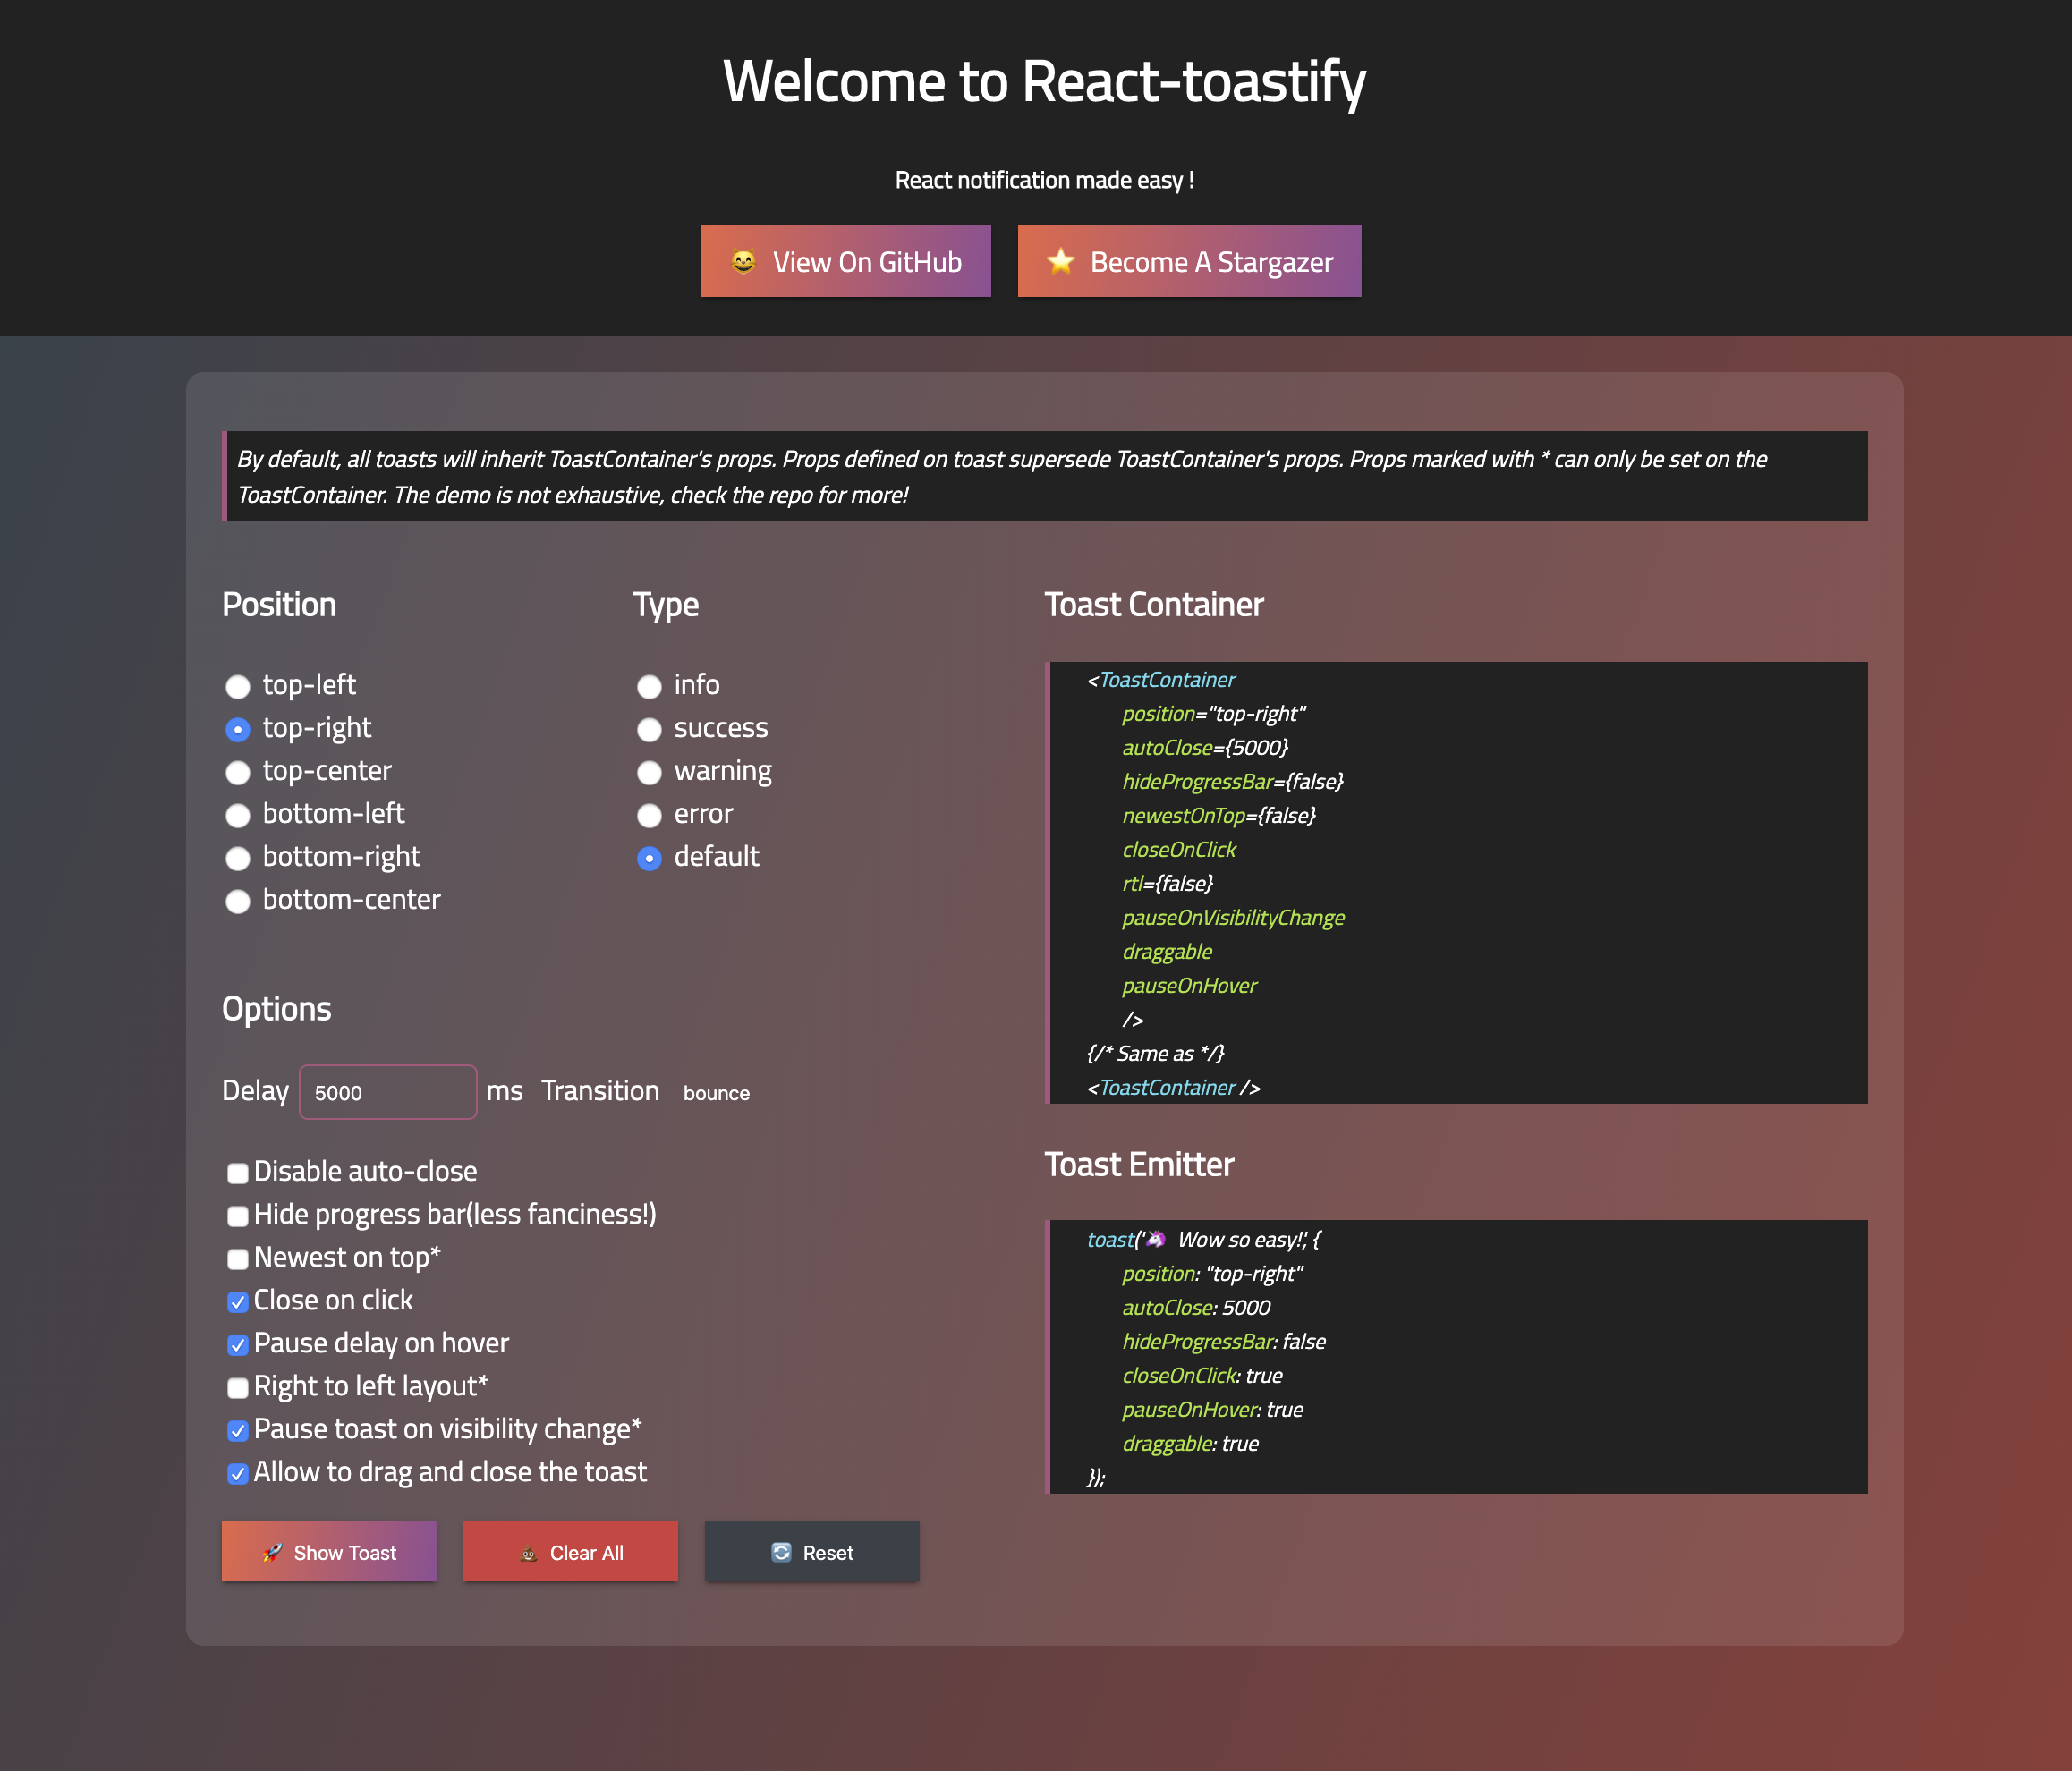Choose warning toast type

[649, 772]
